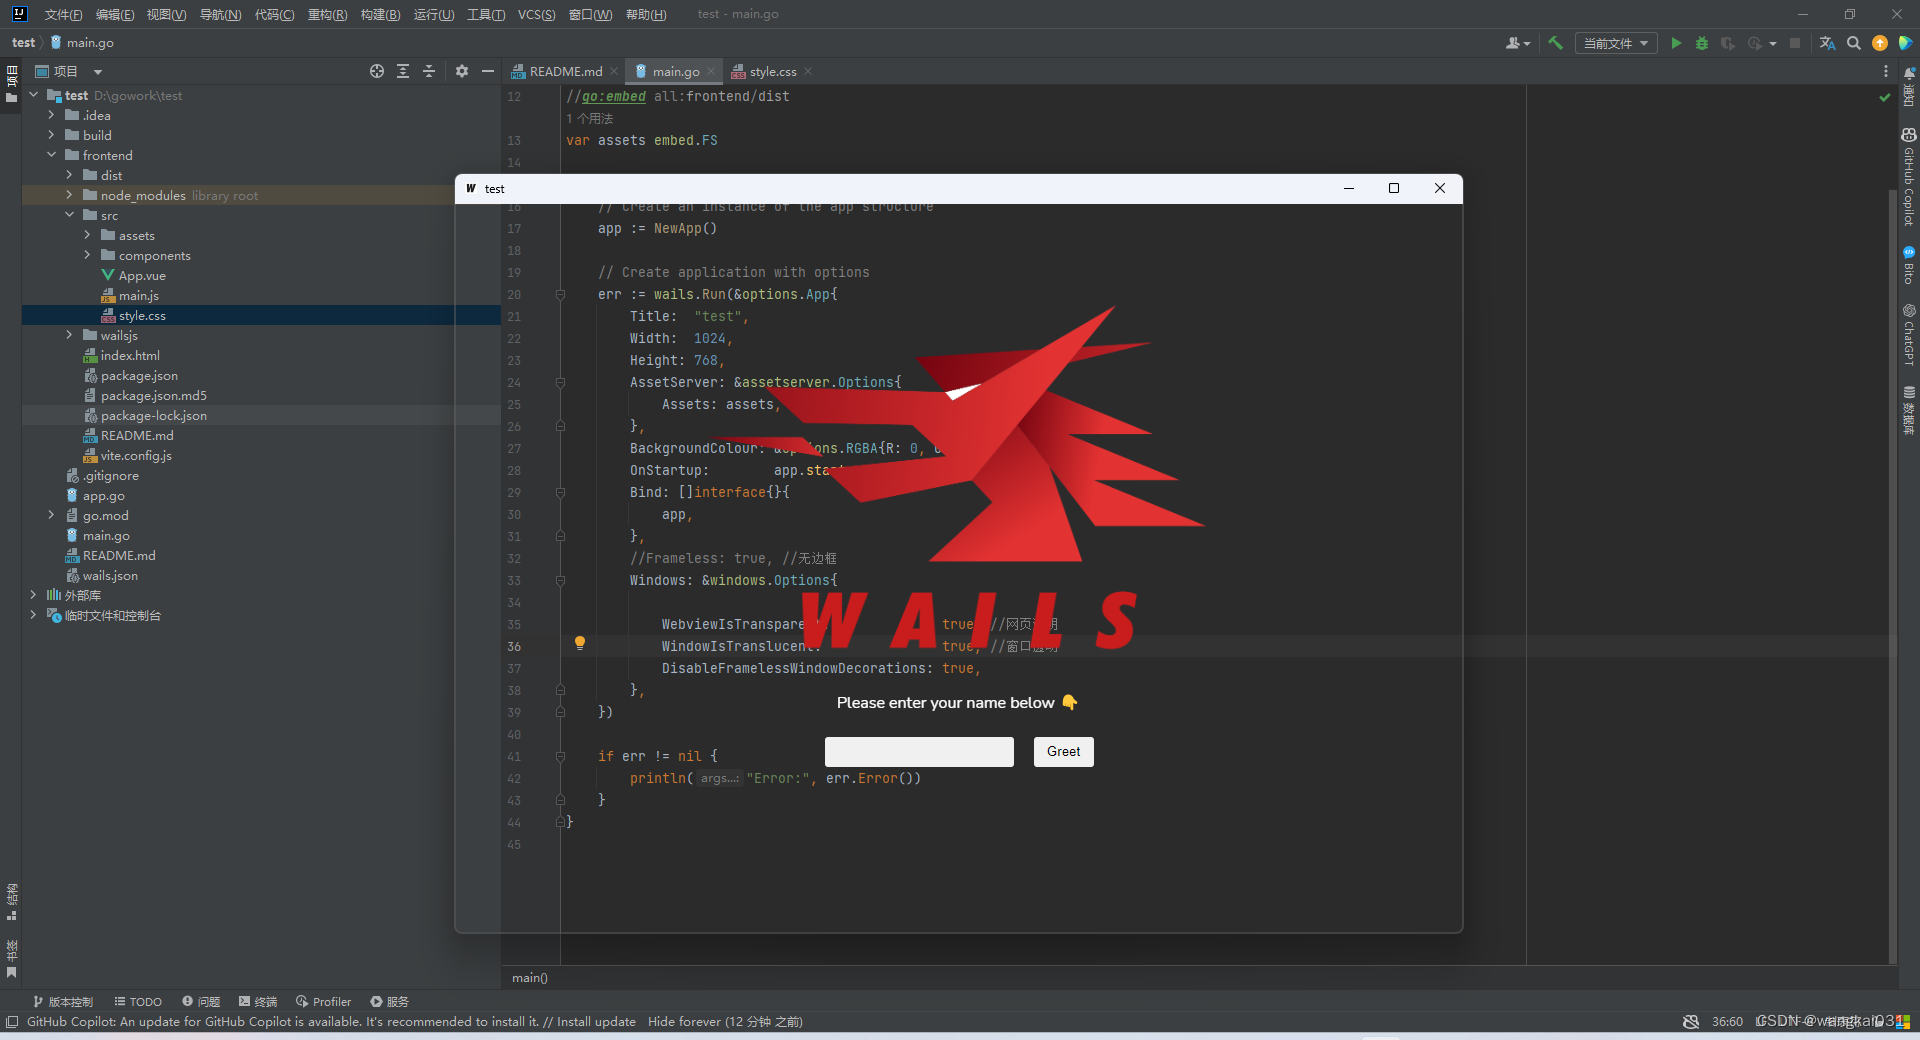Open the ChatGPT side panel
Image resolution: width=1920 pixels, height=1040 pixels.
tap(1908, 335)
